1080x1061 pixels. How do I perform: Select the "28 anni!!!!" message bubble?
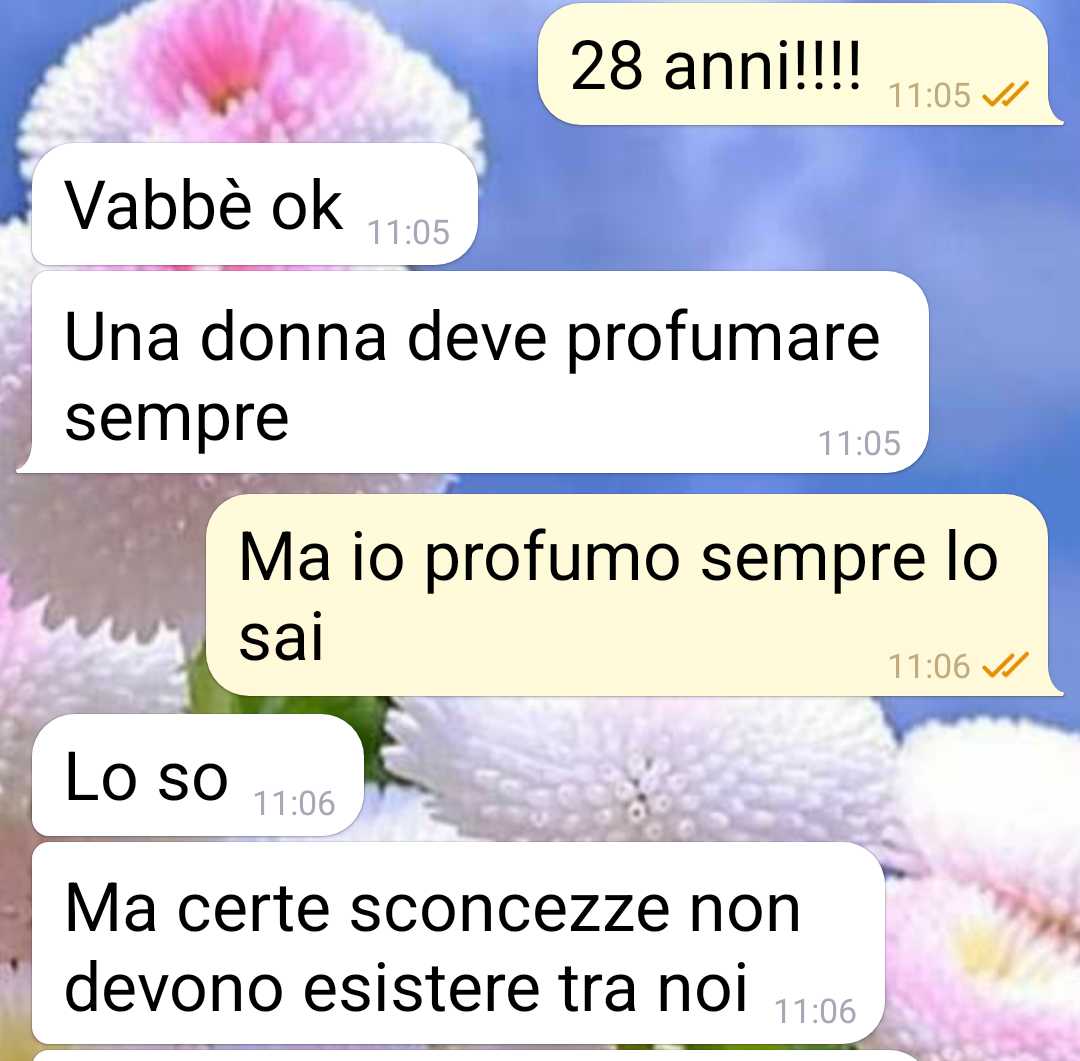click(799, 64)
